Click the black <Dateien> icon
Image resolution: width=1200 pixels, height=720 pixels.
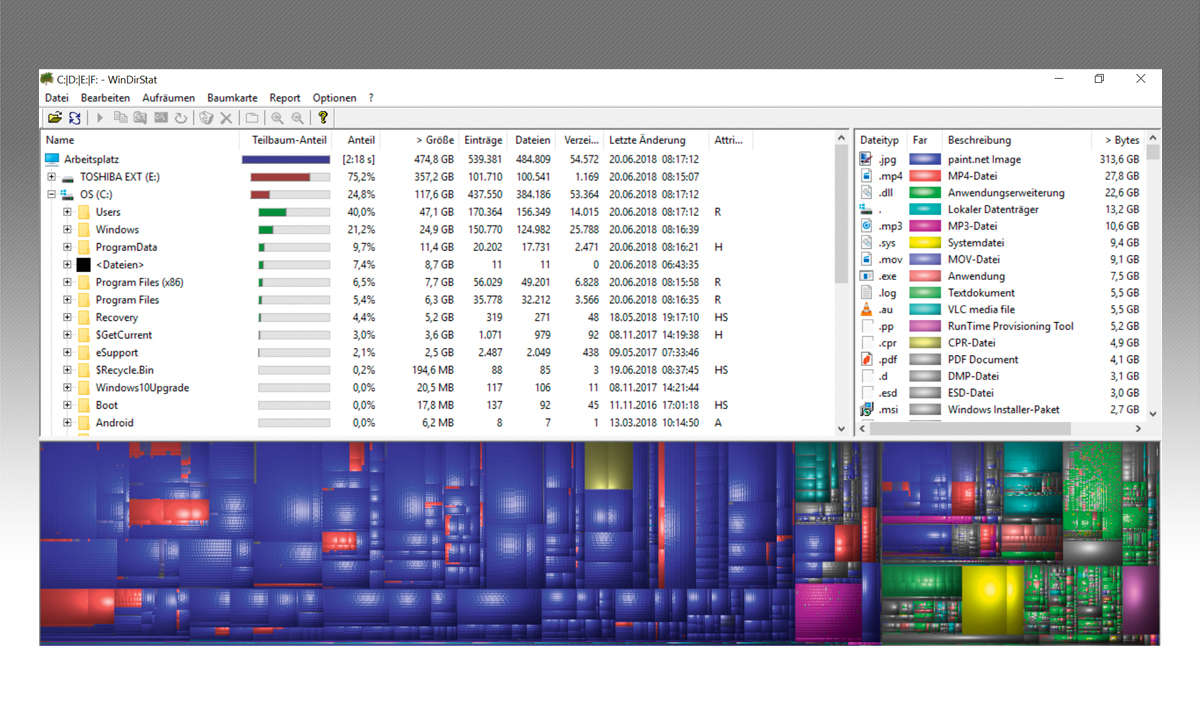coord(84,265)
